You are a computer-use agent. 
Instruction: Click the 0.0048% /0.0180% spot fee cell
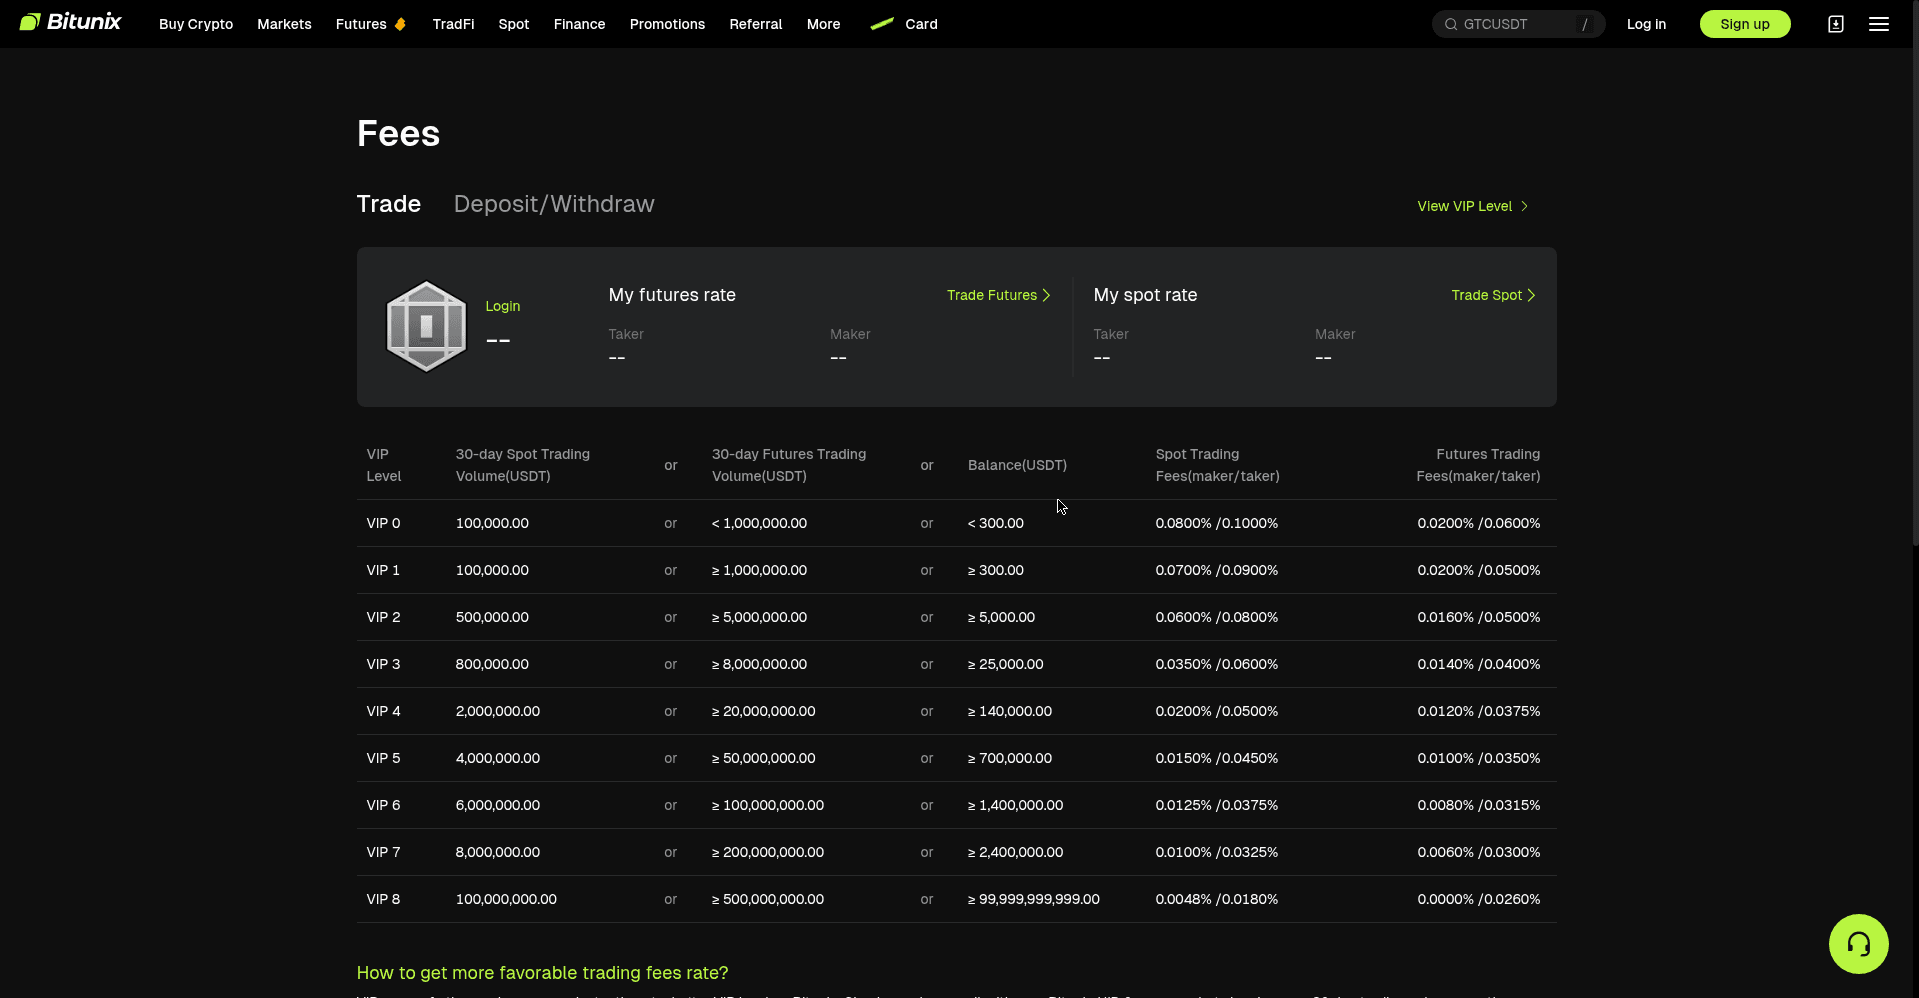1217,899
